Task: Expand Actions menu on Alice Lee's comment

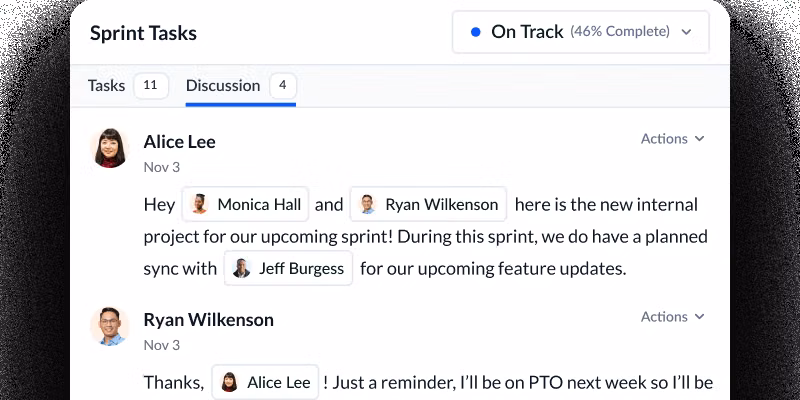Action: coord(672,139)
